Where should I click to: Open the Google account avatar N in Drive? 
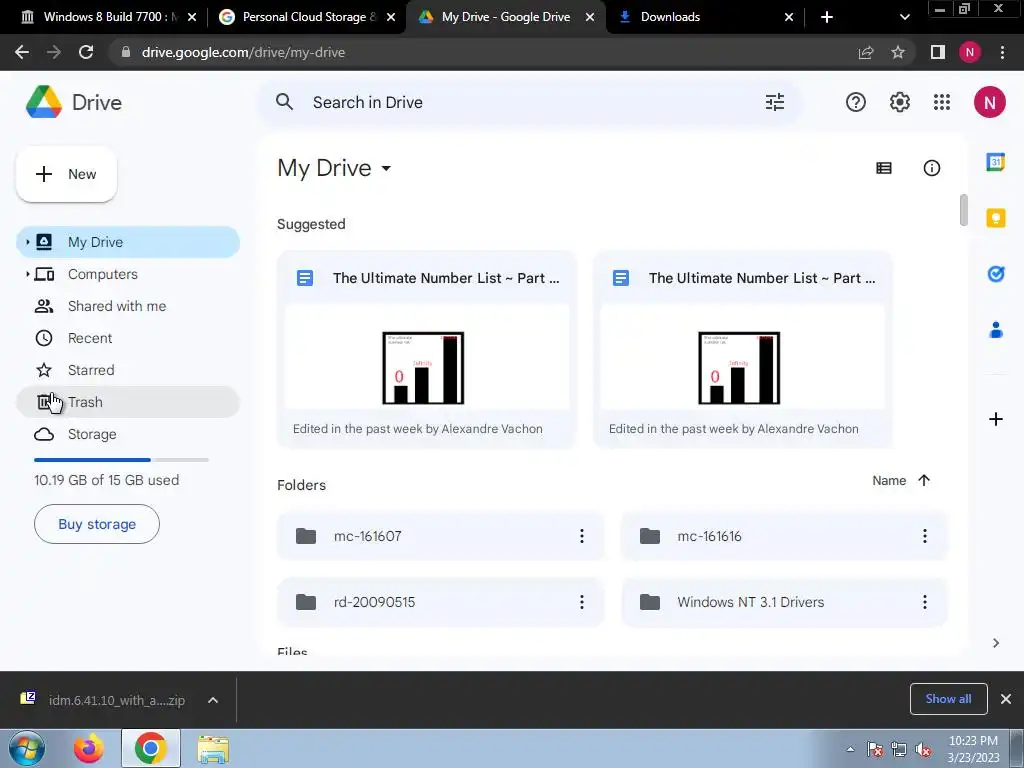989,102
